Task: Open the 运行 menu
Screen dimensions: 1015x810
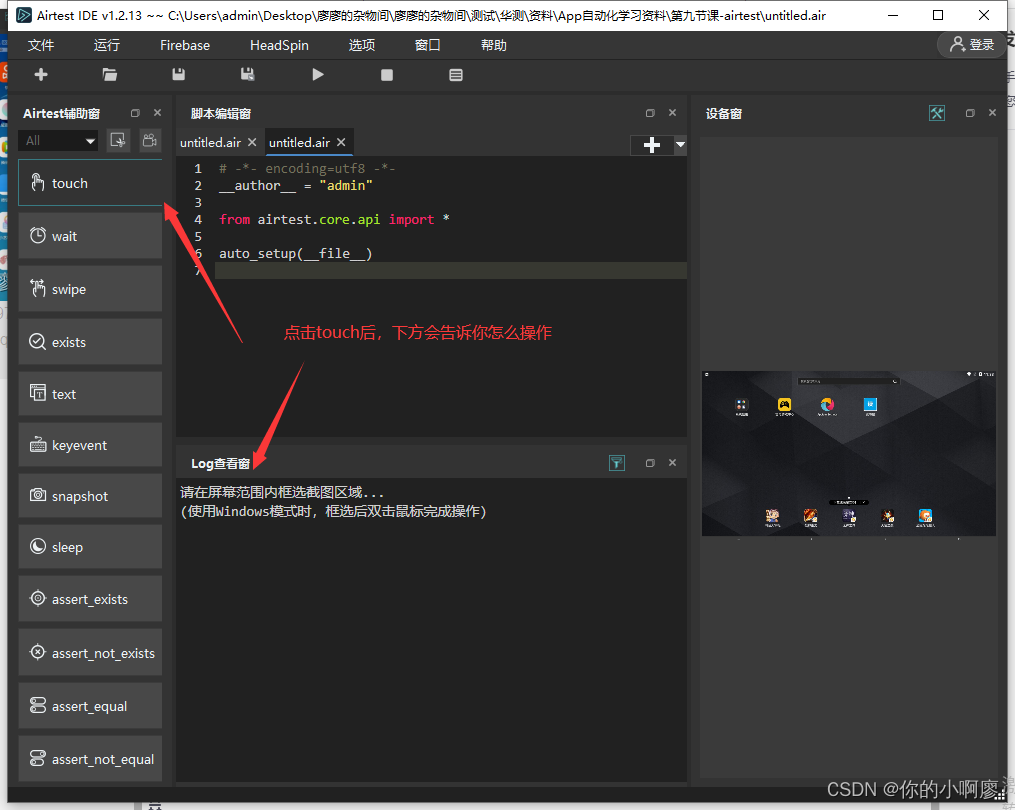Action: (x=107, y=45)
